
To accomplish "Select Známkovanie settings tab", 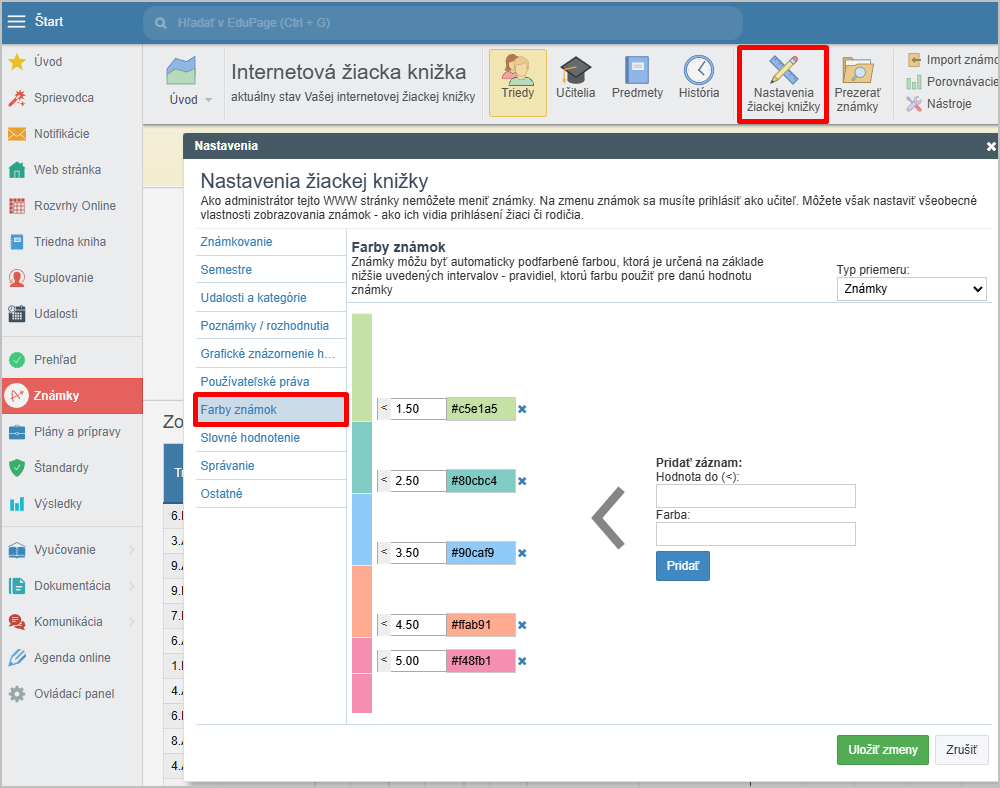I will coord(236,242).
